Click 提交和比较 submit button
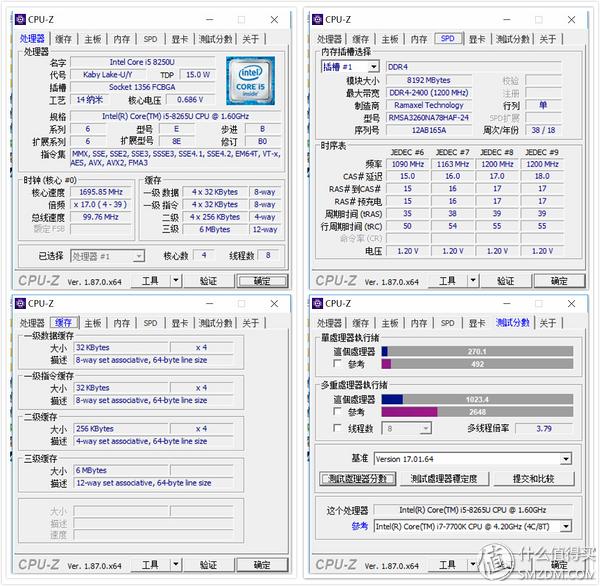This screenshot has width=600, height=586. [x=534, y=478]
